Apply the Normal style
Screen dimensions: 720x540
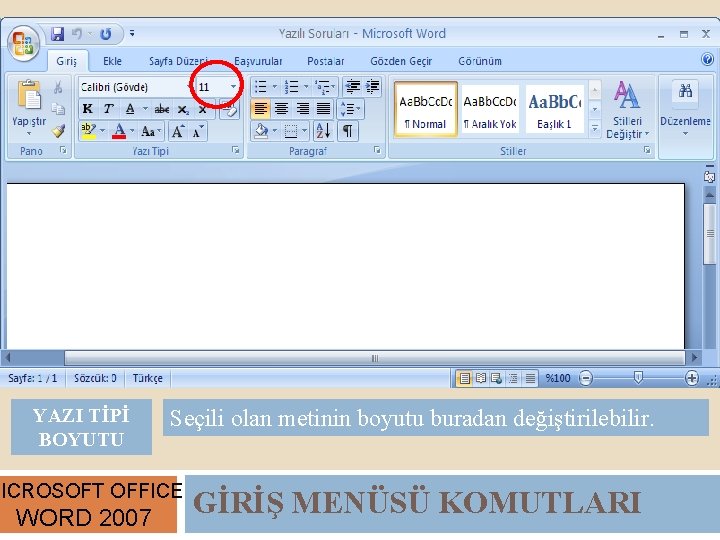coord(426,109)
